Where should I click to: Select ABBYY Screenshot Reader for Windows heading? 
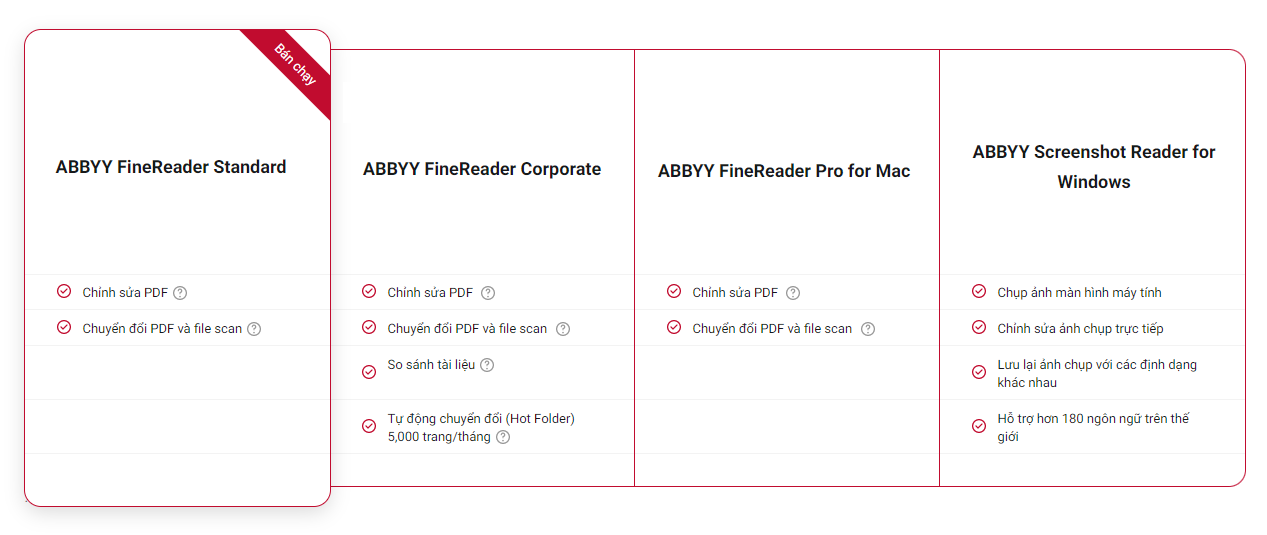pos(1094,166)
